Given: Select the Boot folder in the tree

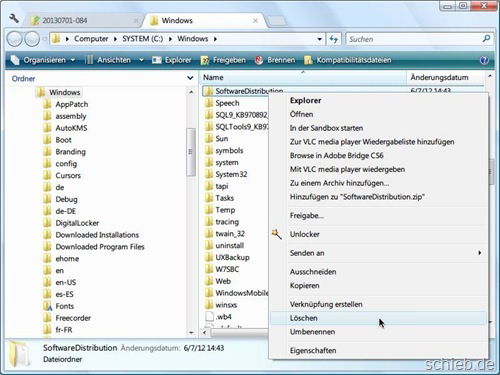Looking at the screenshot, I should tap(58, 140).
